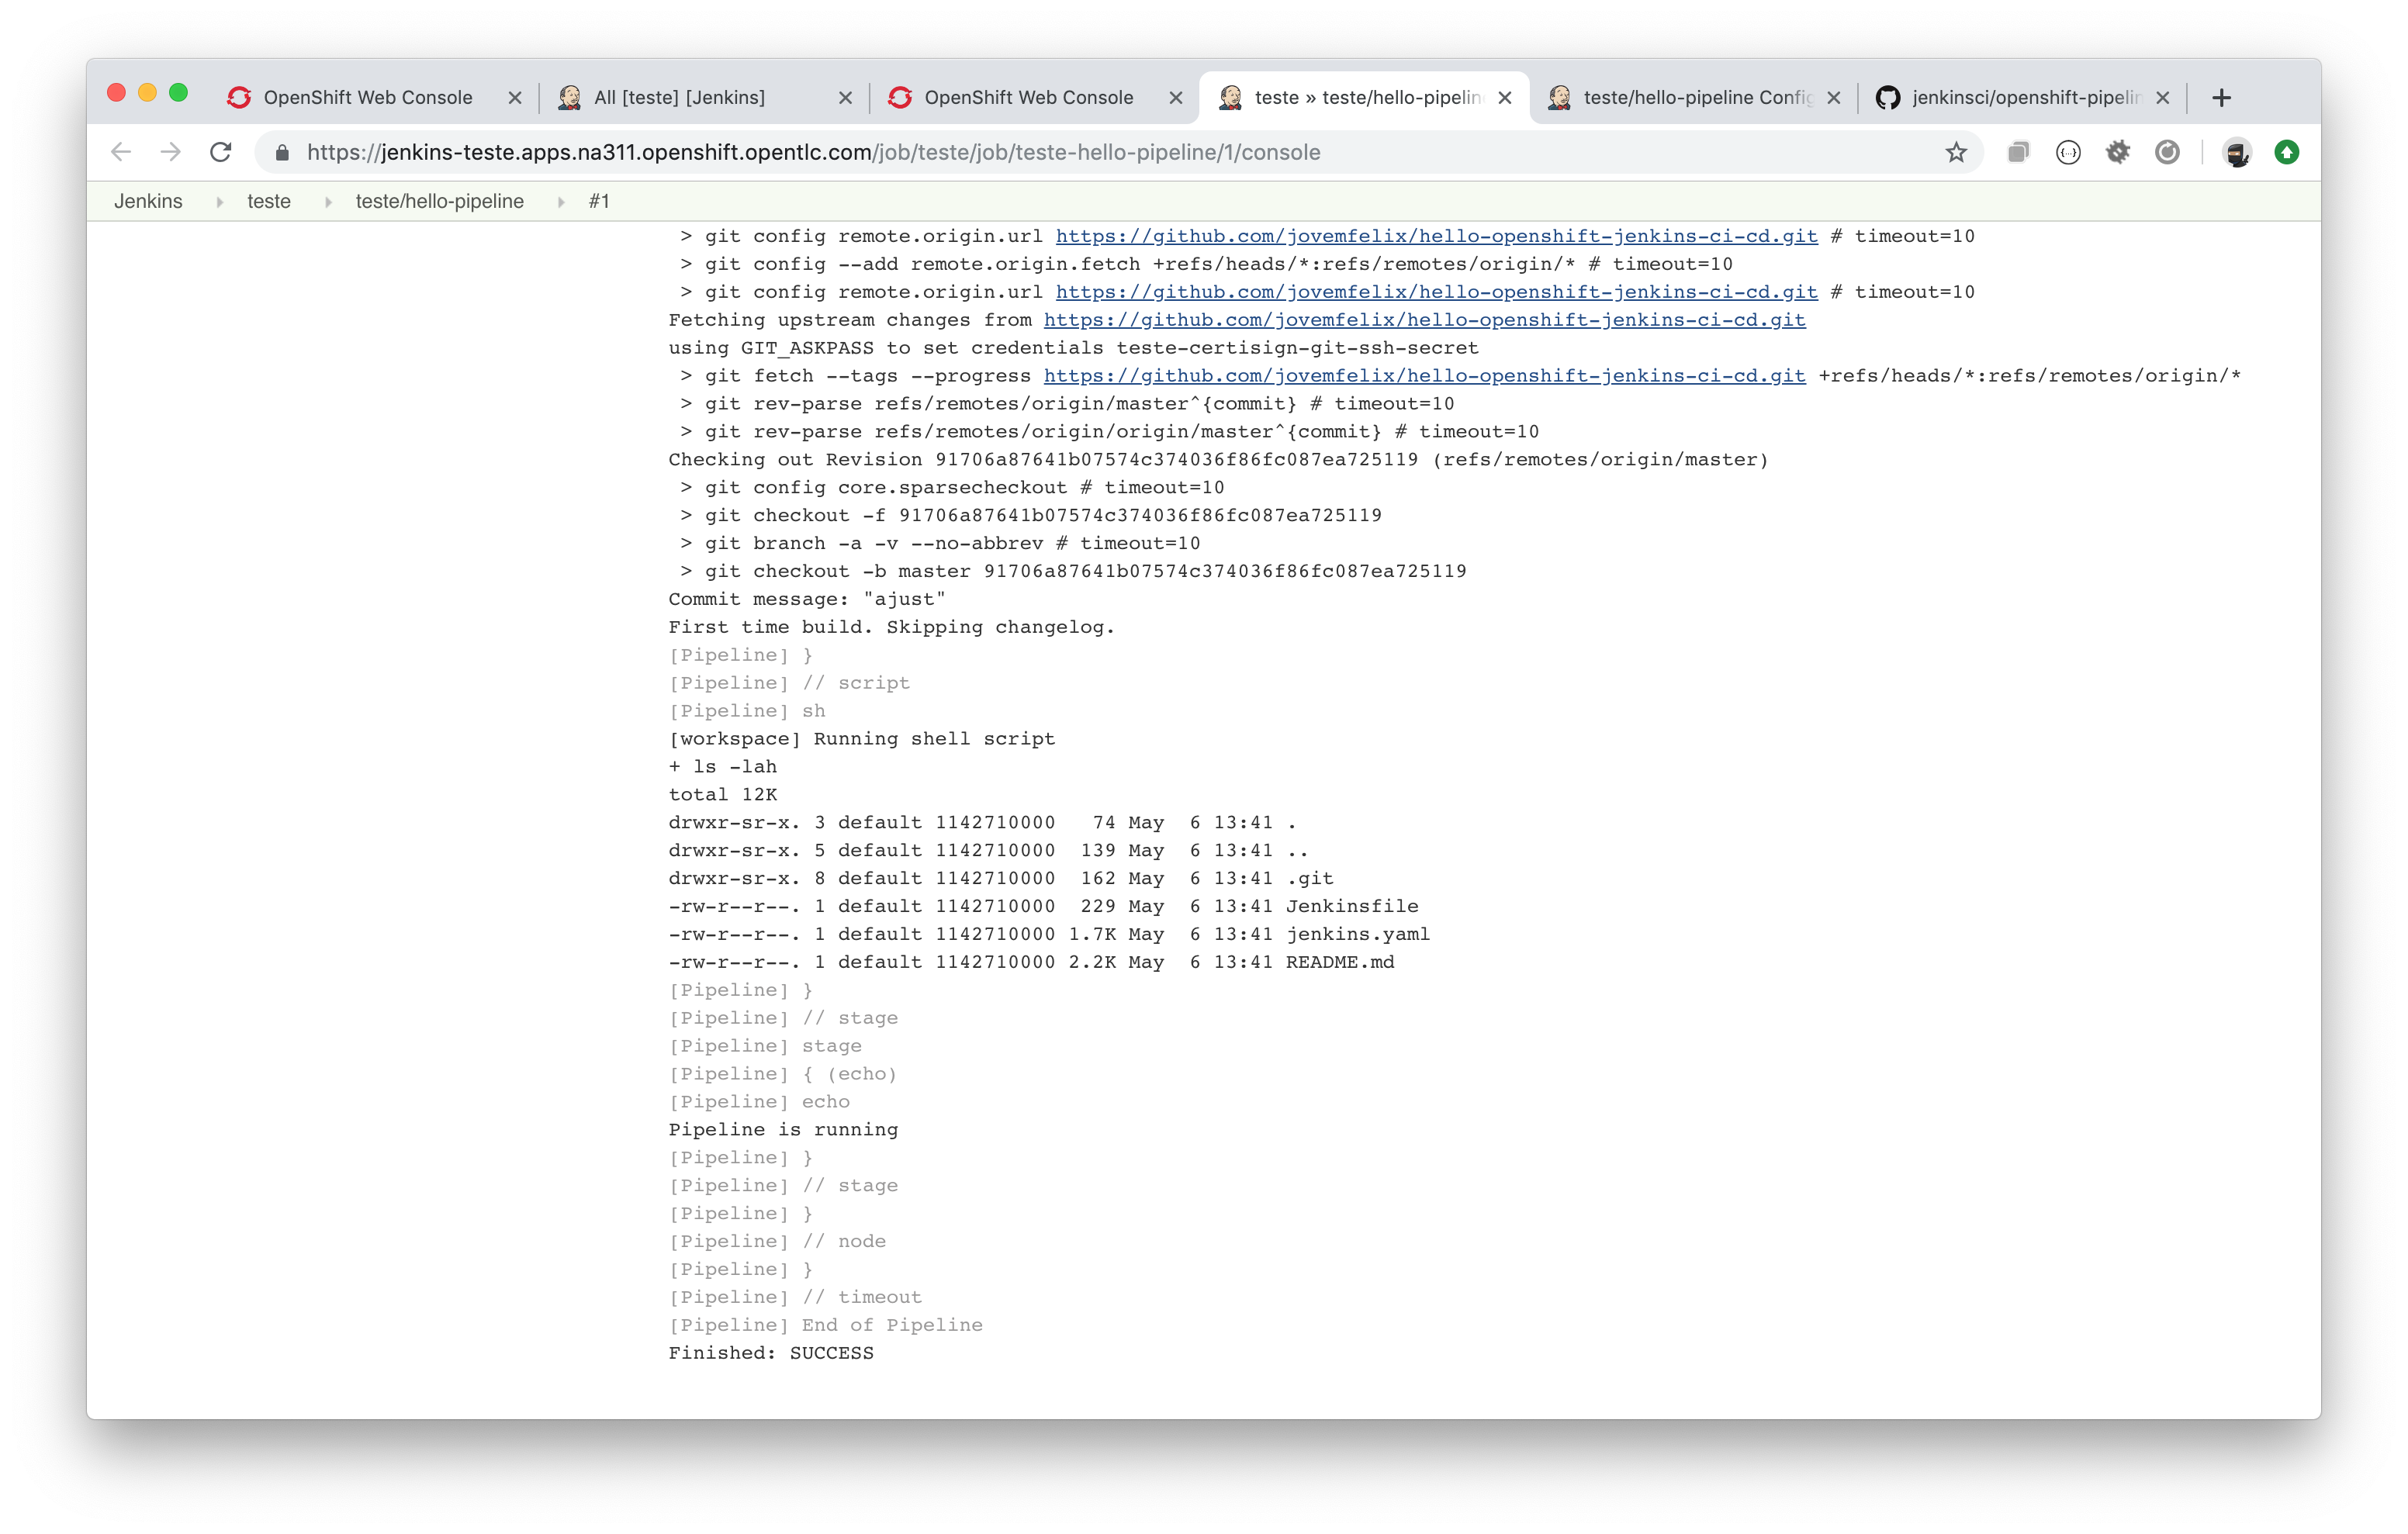
Task: Switch to All [teste] [Jenkins] tab
Action: [x=680, y=97]
